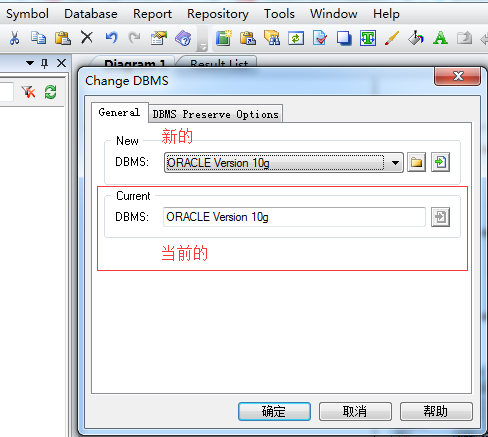Select the fill color bucket icon

tap(416, 38)
